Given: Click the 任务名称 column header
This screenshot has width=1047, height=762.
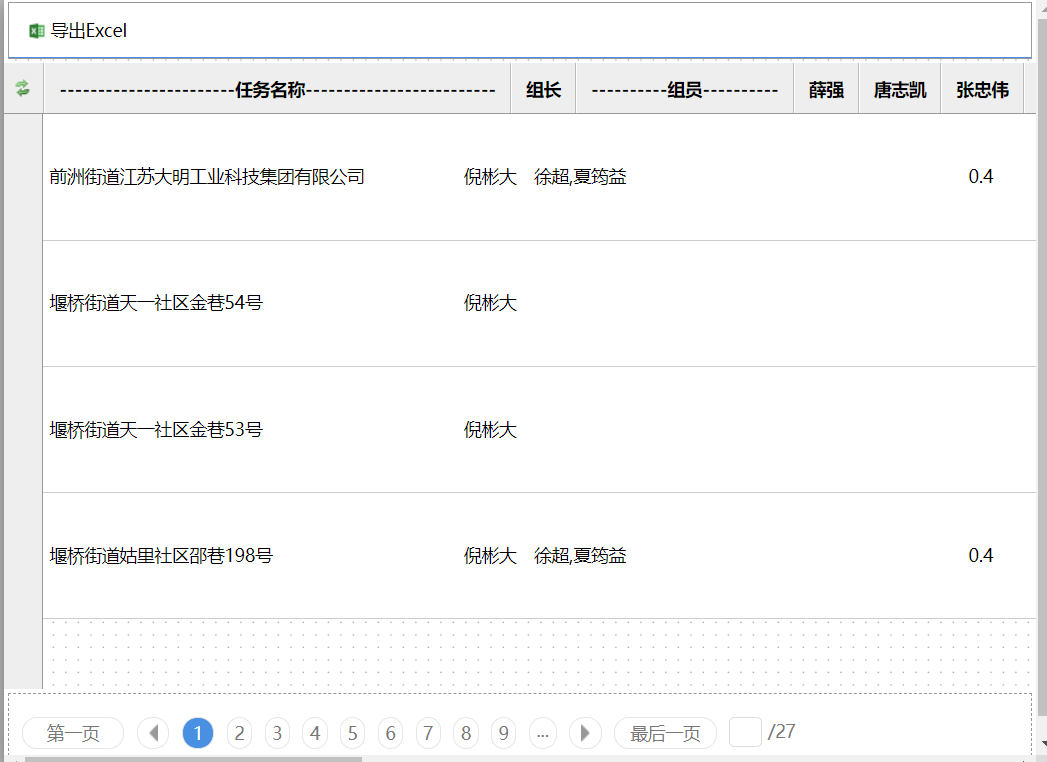Looking at the screenshot, I should tap(277, 90).
